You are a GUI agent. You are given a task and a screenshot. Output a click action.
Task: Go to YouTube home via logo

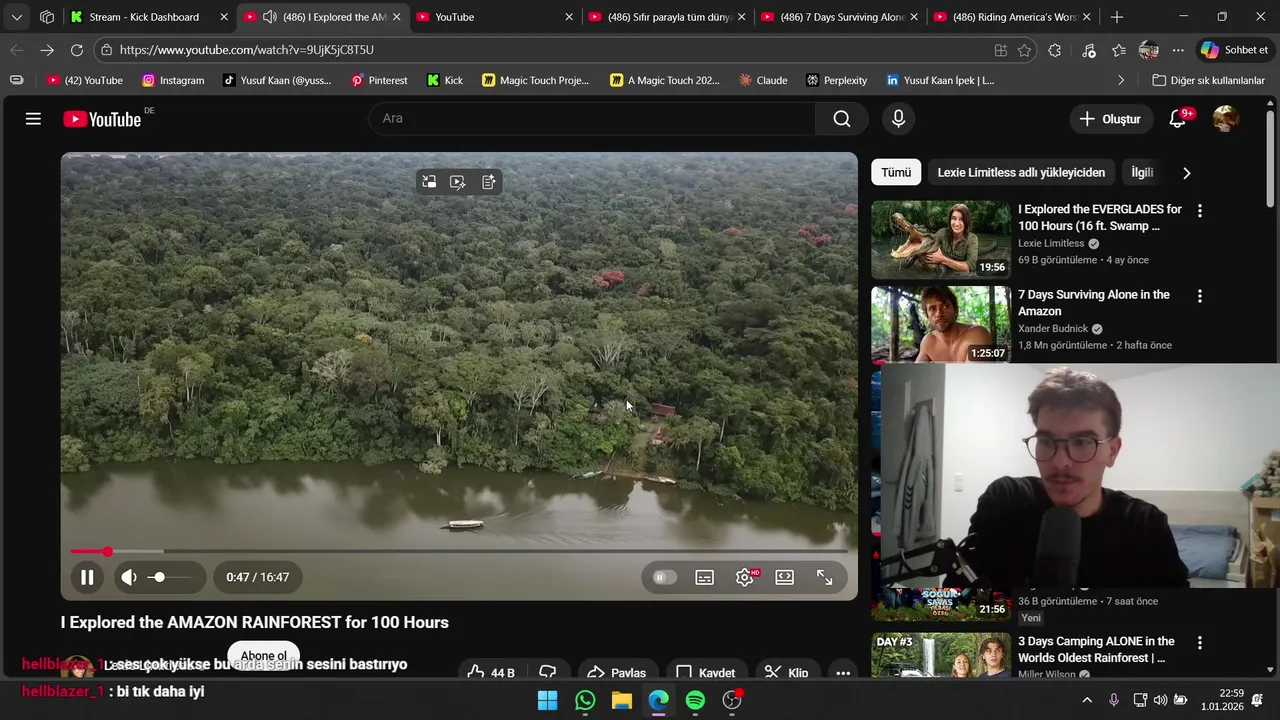pos(102,119)
